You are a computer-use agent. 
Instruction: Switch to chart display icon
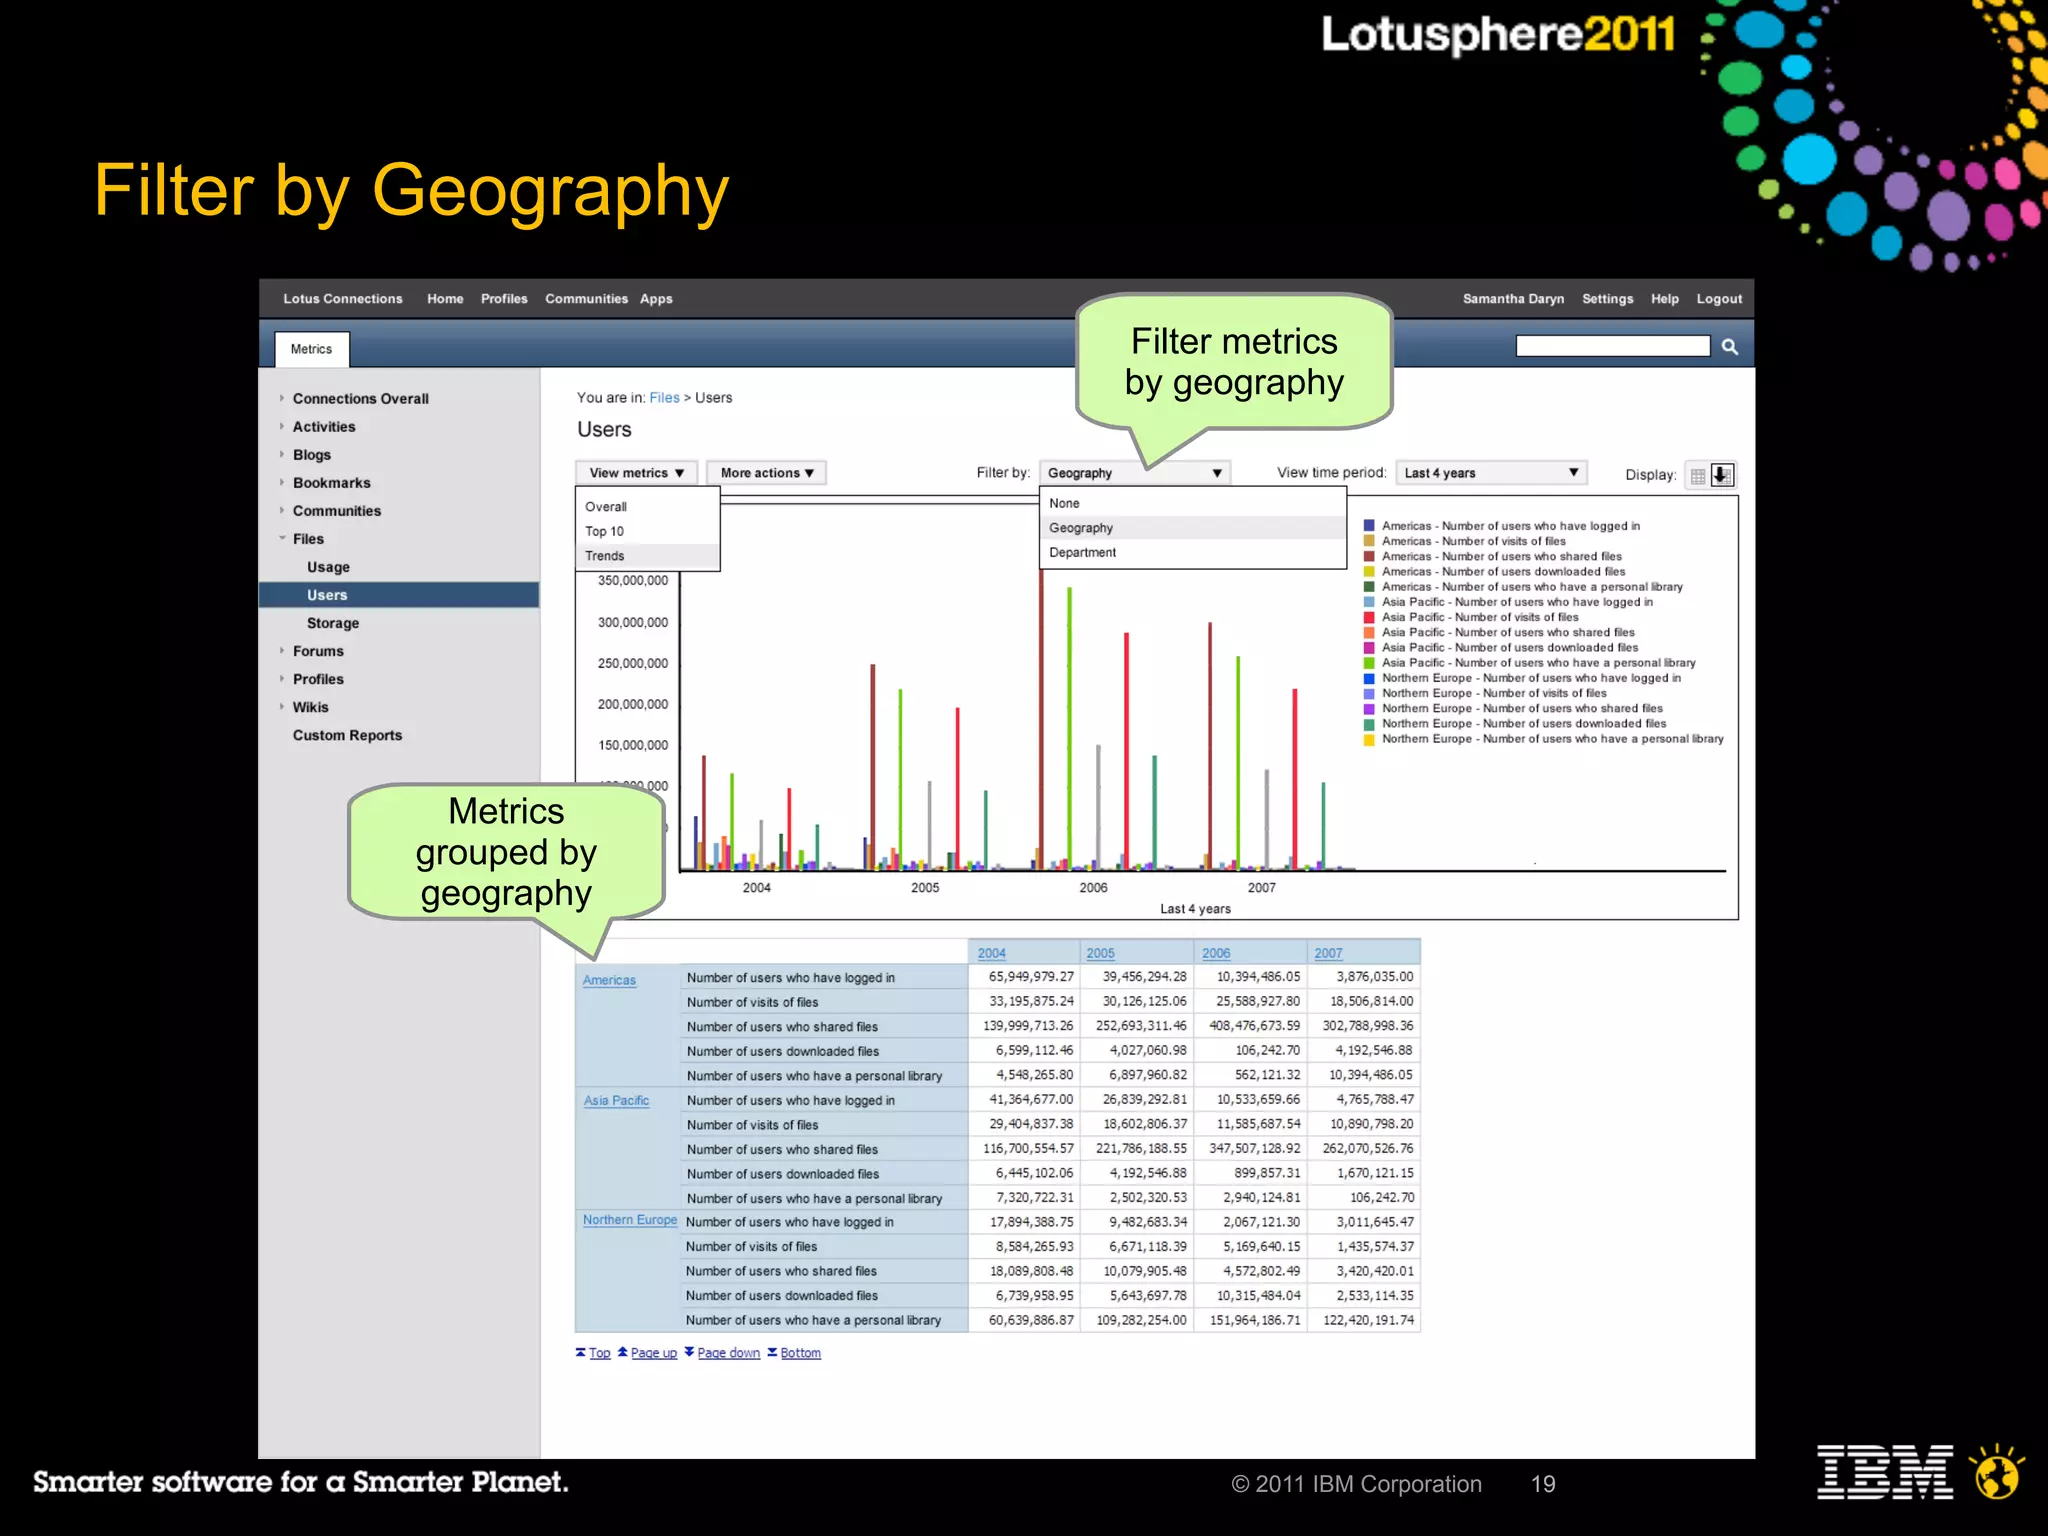(1722, 475)
